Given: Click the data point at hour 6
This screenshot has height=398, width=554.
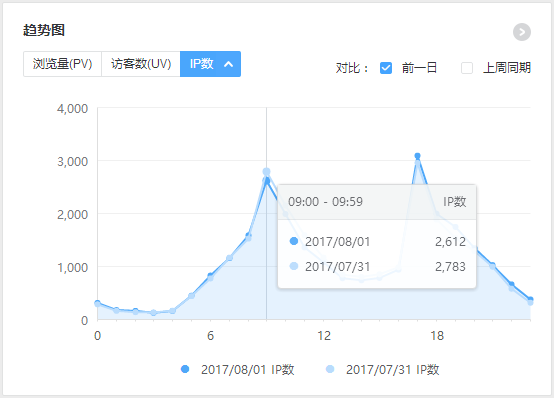Looking at the screenshot, I should click(x=211, y=276).
